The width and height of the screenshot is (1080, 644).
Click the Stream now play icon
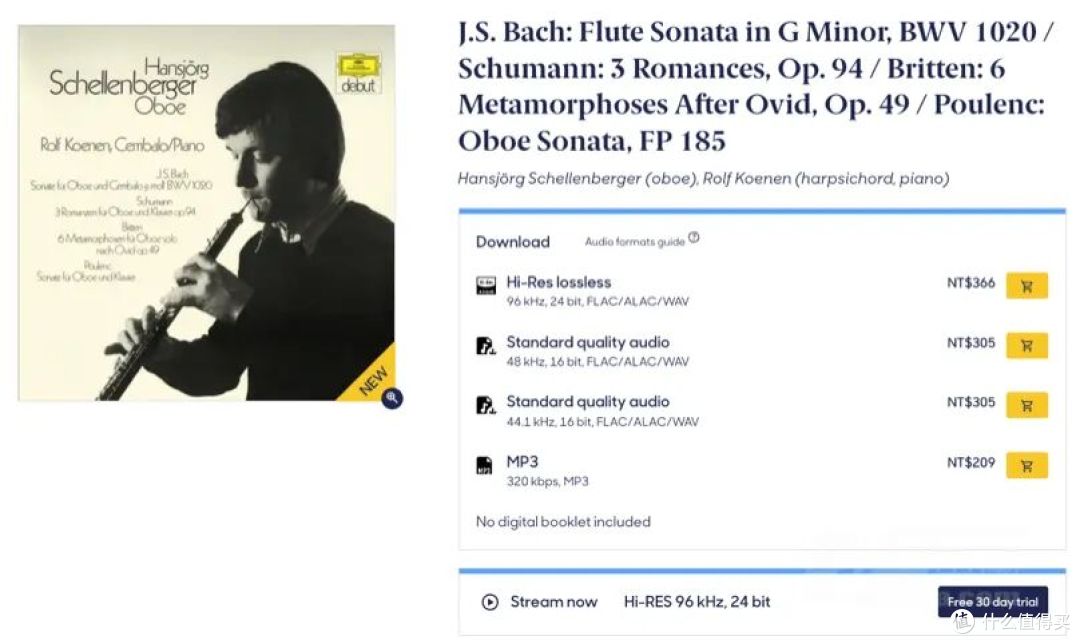(x=490, y=602)
